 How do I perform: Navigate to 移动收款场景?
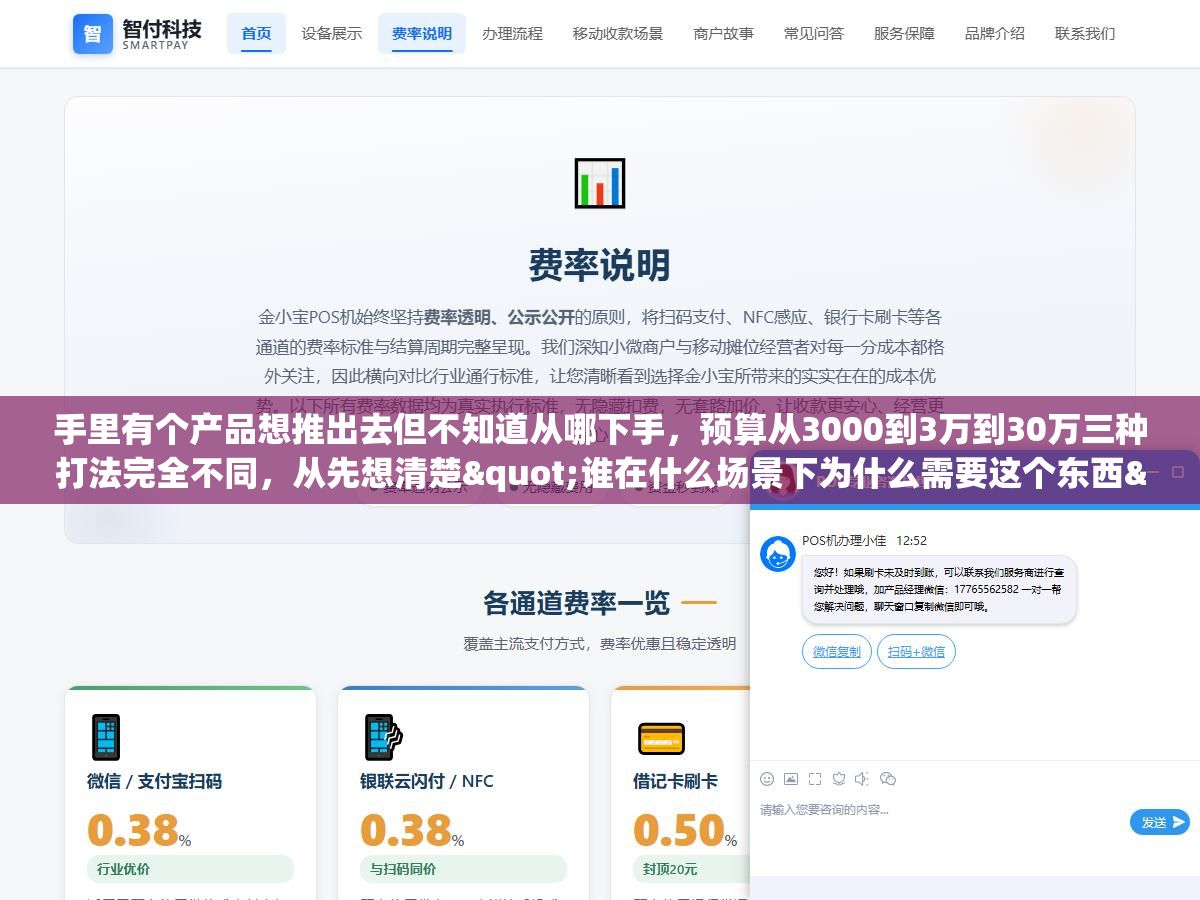618,33
